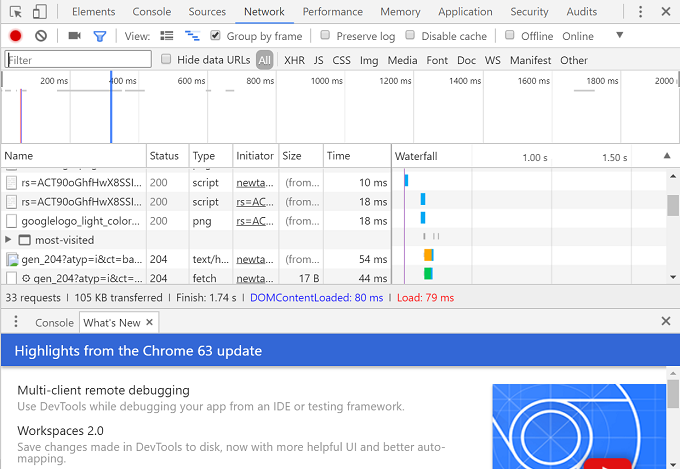Toggle the filter funnel icon
Image resolution: width=680 pixels, height=469 pixels.
click(x=100, y=36)
